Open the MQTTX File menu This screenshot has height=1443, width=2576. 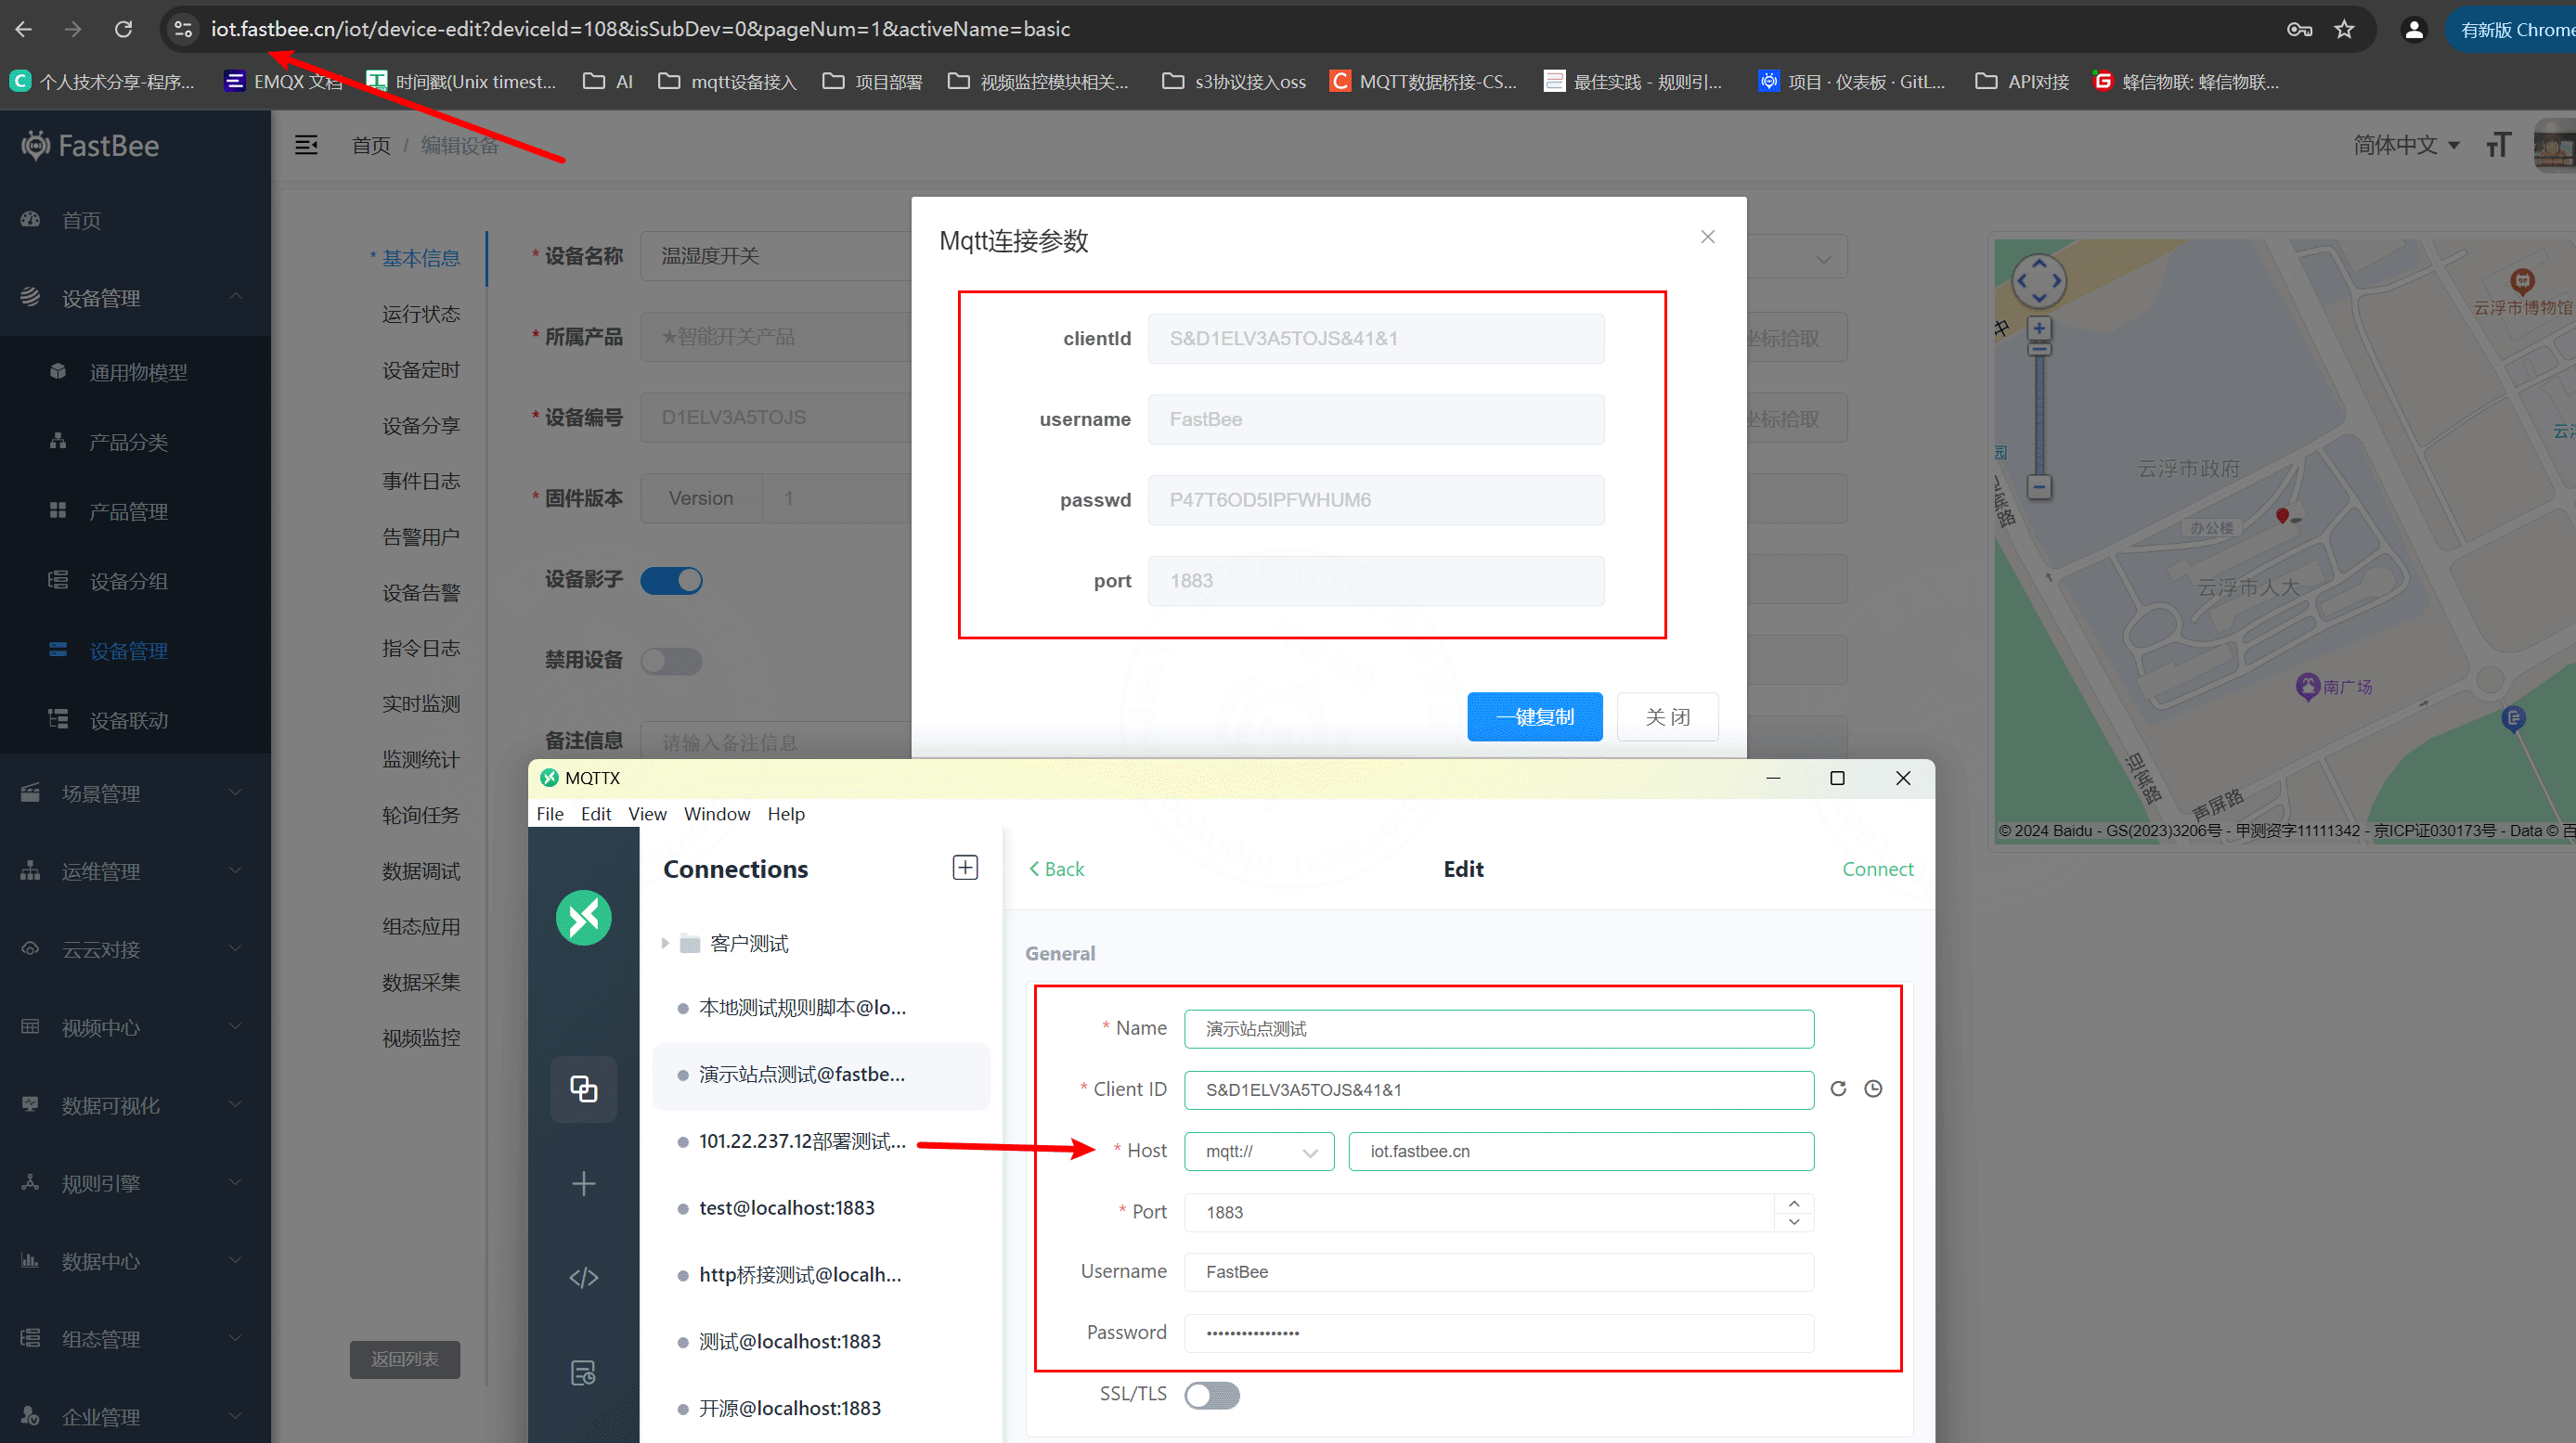[549, 814]
